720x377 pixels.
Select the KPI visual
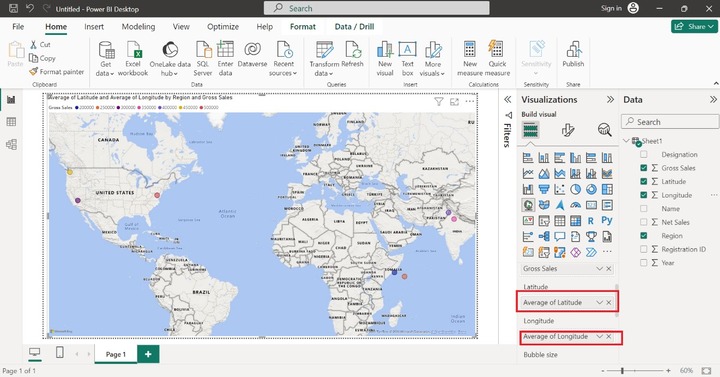tap(528, 221)
